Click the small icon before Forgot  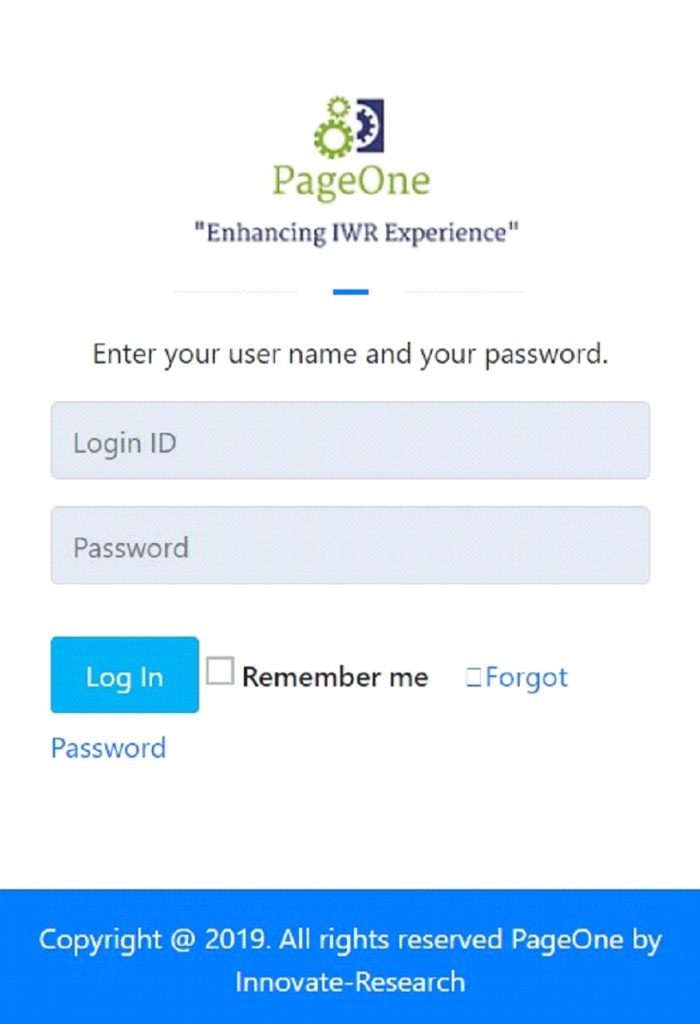coord(473,678)
